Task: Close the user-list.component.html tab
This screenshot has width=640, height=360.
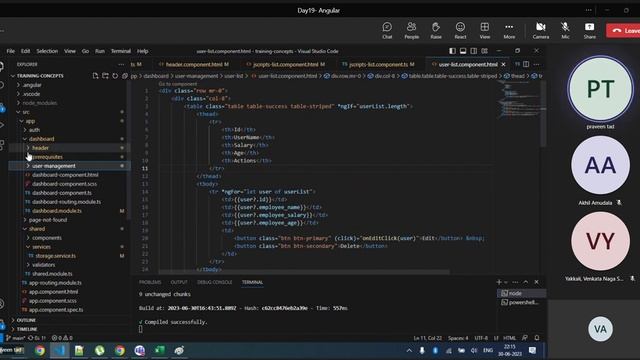Action: click(x=503, y=64)
